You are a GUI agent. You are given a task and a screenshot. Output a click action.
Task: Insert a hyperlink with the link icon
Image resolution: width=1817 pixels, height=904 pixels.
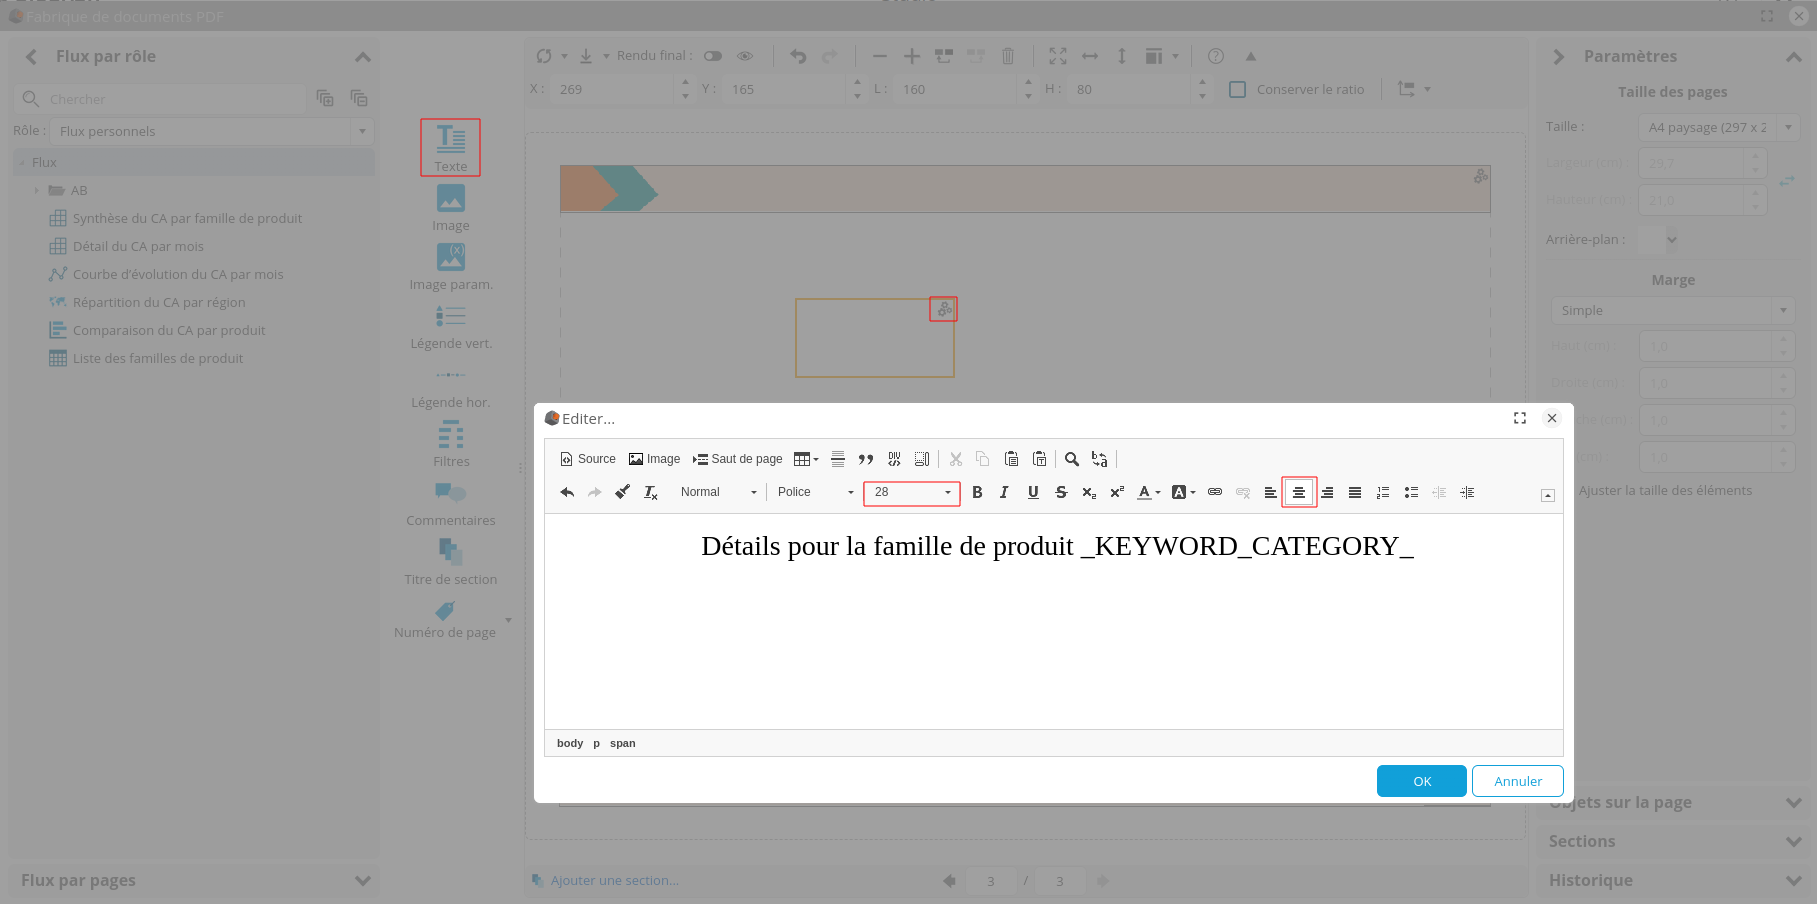1215,492
